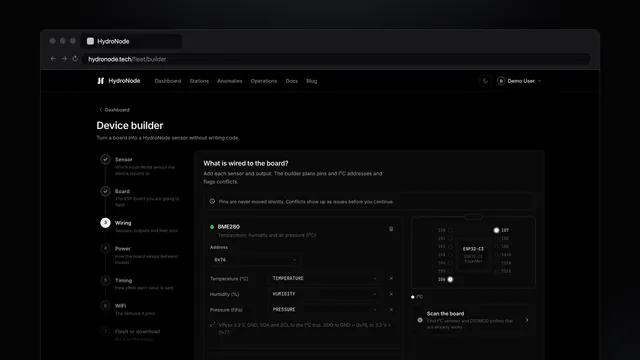The image size is (640, 360).
Task: Go back via the Dashboard breadcrumb link
Action: click(x=114, y=110)
